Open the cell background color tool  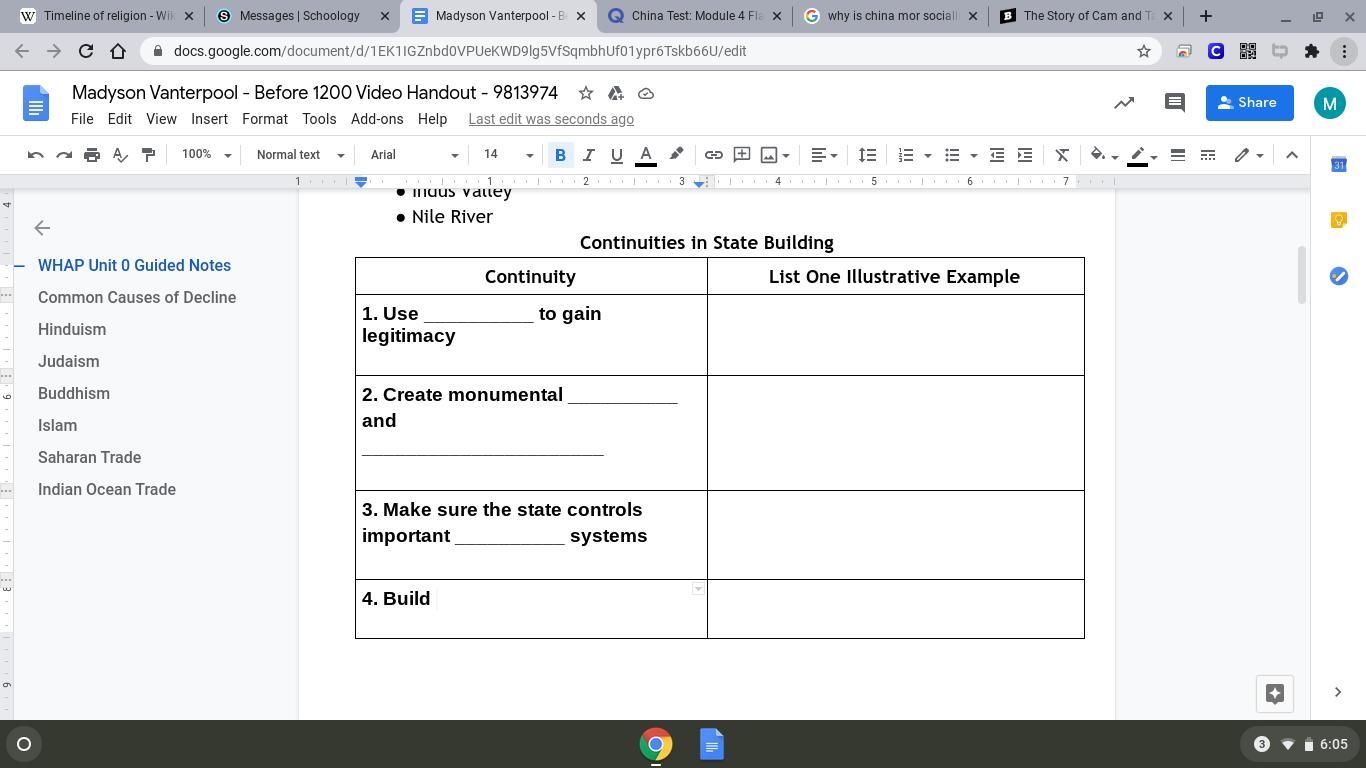click(1103, 155)
